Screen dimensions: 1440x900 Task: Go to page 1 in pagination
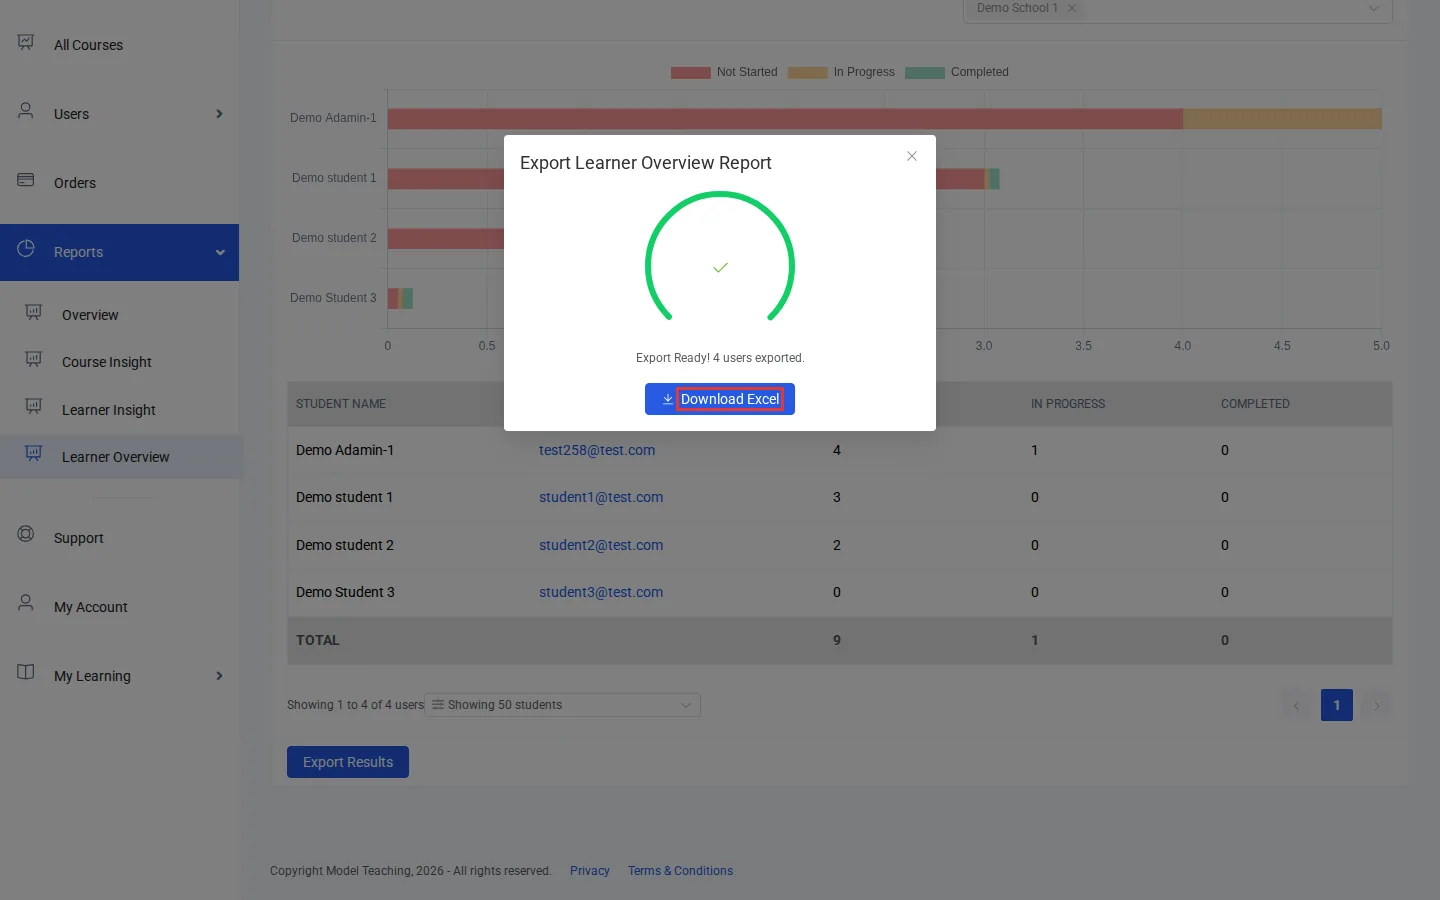tap(1337, 705)
